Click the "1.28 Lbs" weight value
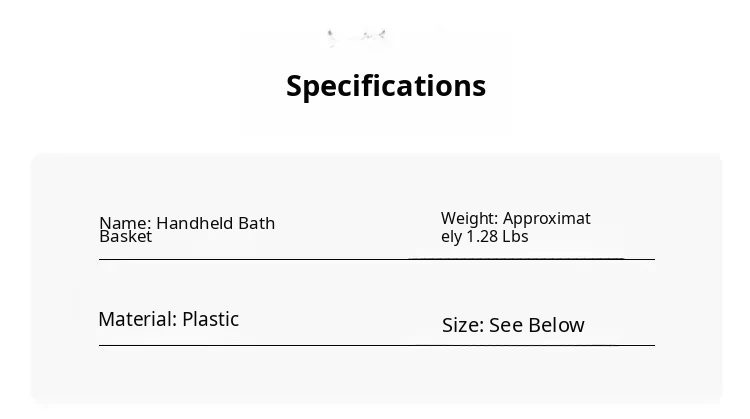 [497, 237]
